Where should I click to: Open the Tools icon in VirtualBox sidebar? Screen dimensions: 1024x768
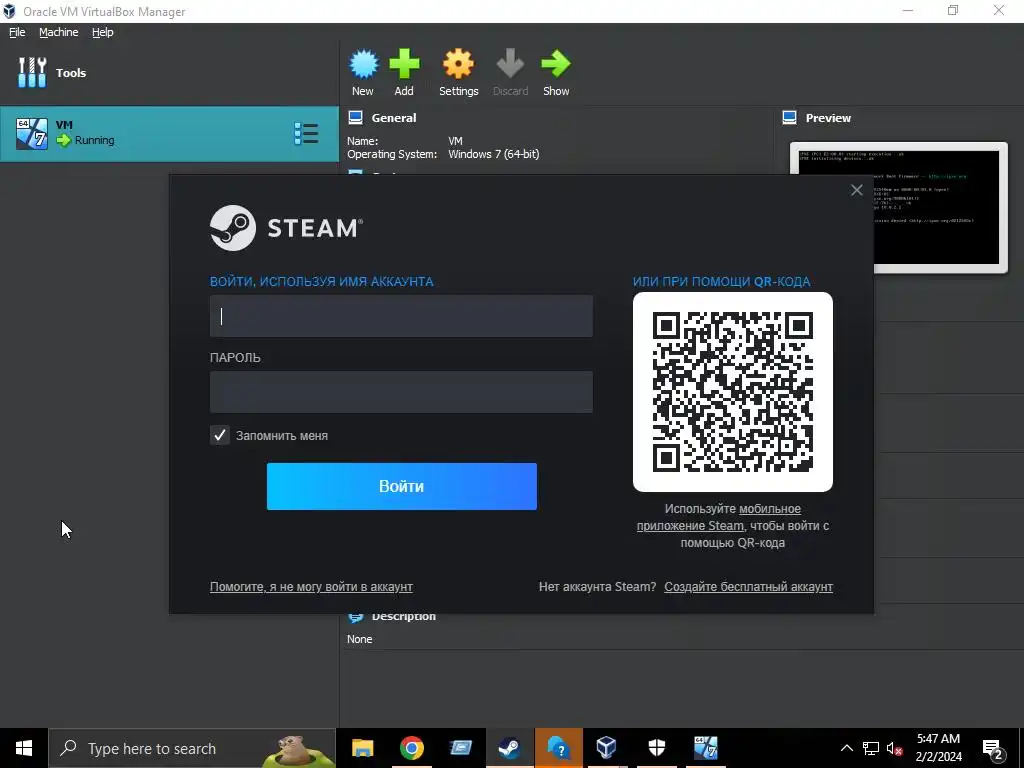32,72
